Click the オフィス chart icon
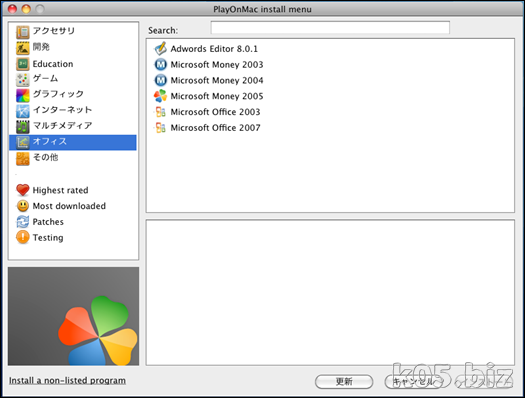This screenshot has height=398, width=525. tap(23, 143)
